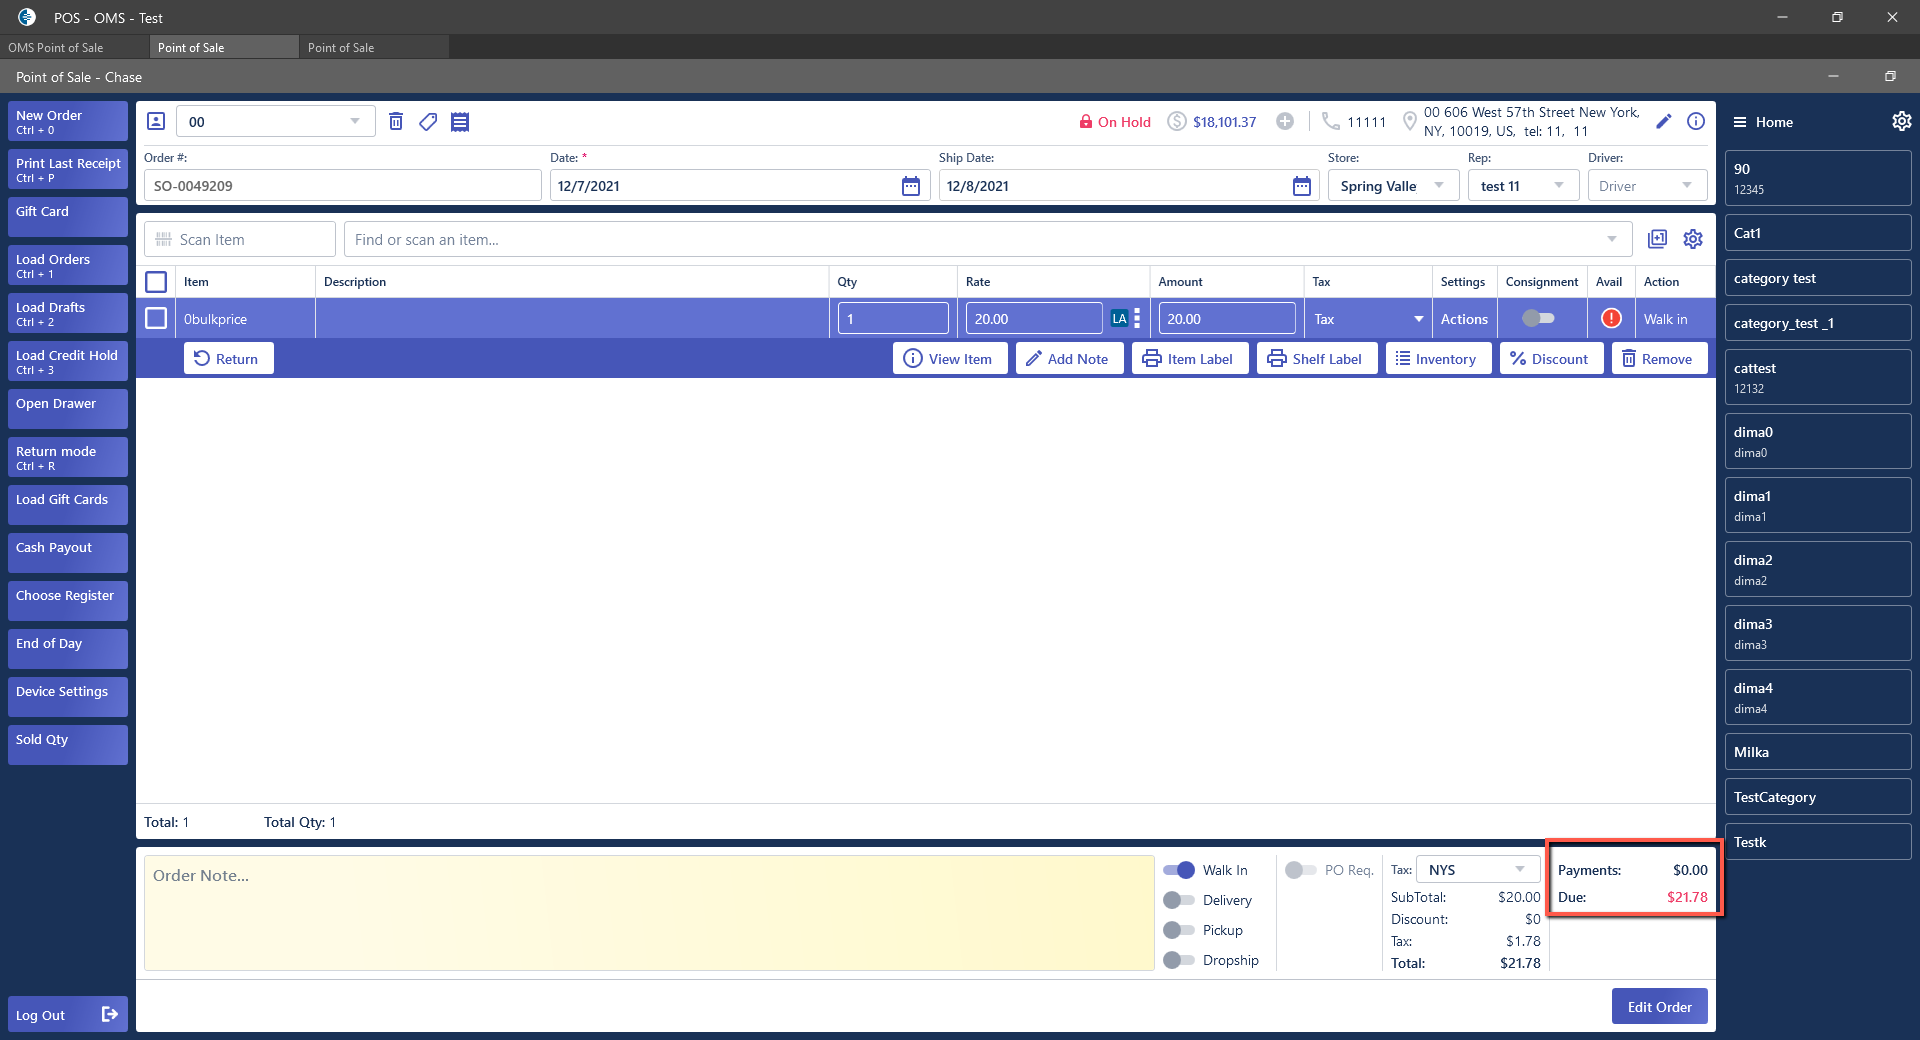Open the TestCategory category
Screen dimensions: 1920x1040
(1818, 797)
